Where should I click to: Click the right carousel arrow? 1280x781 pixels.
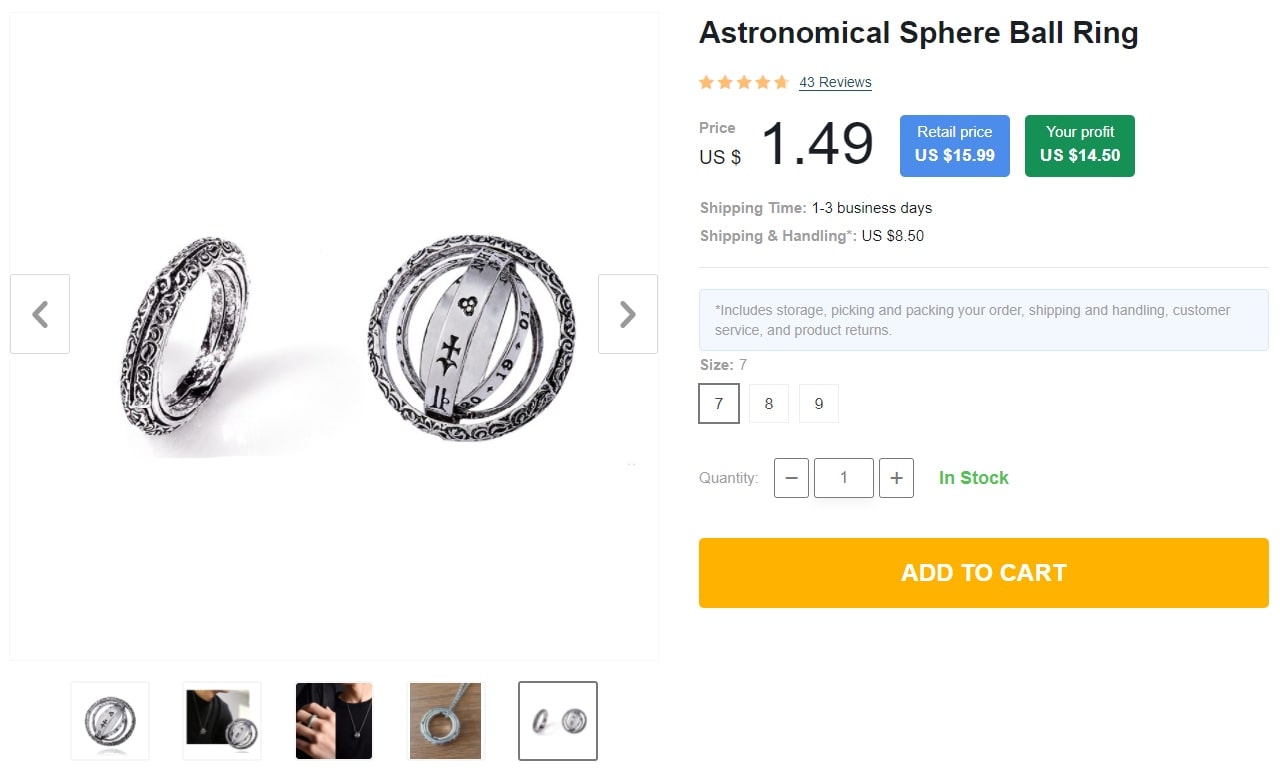[x=628, y=314]
